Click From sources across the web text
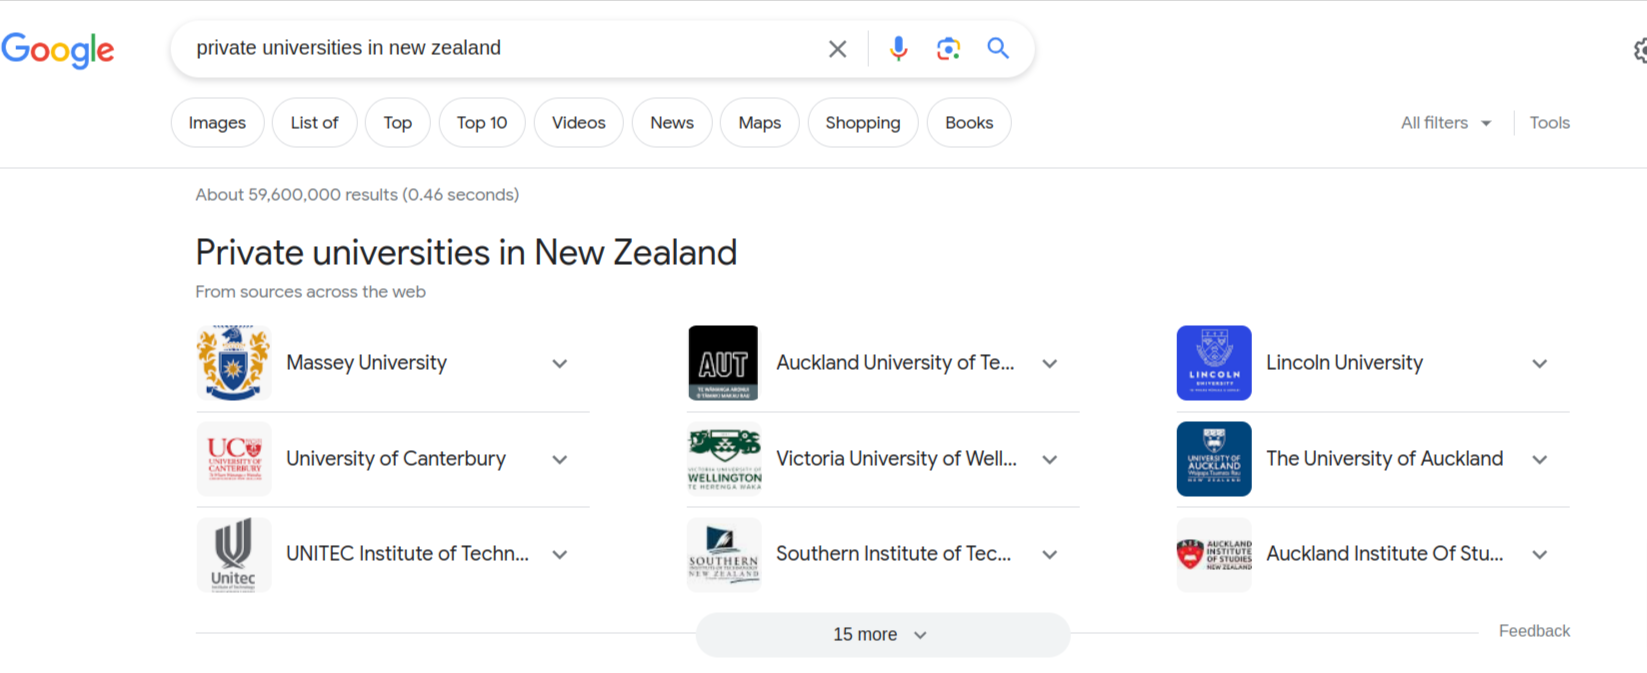 coord(310,292)
